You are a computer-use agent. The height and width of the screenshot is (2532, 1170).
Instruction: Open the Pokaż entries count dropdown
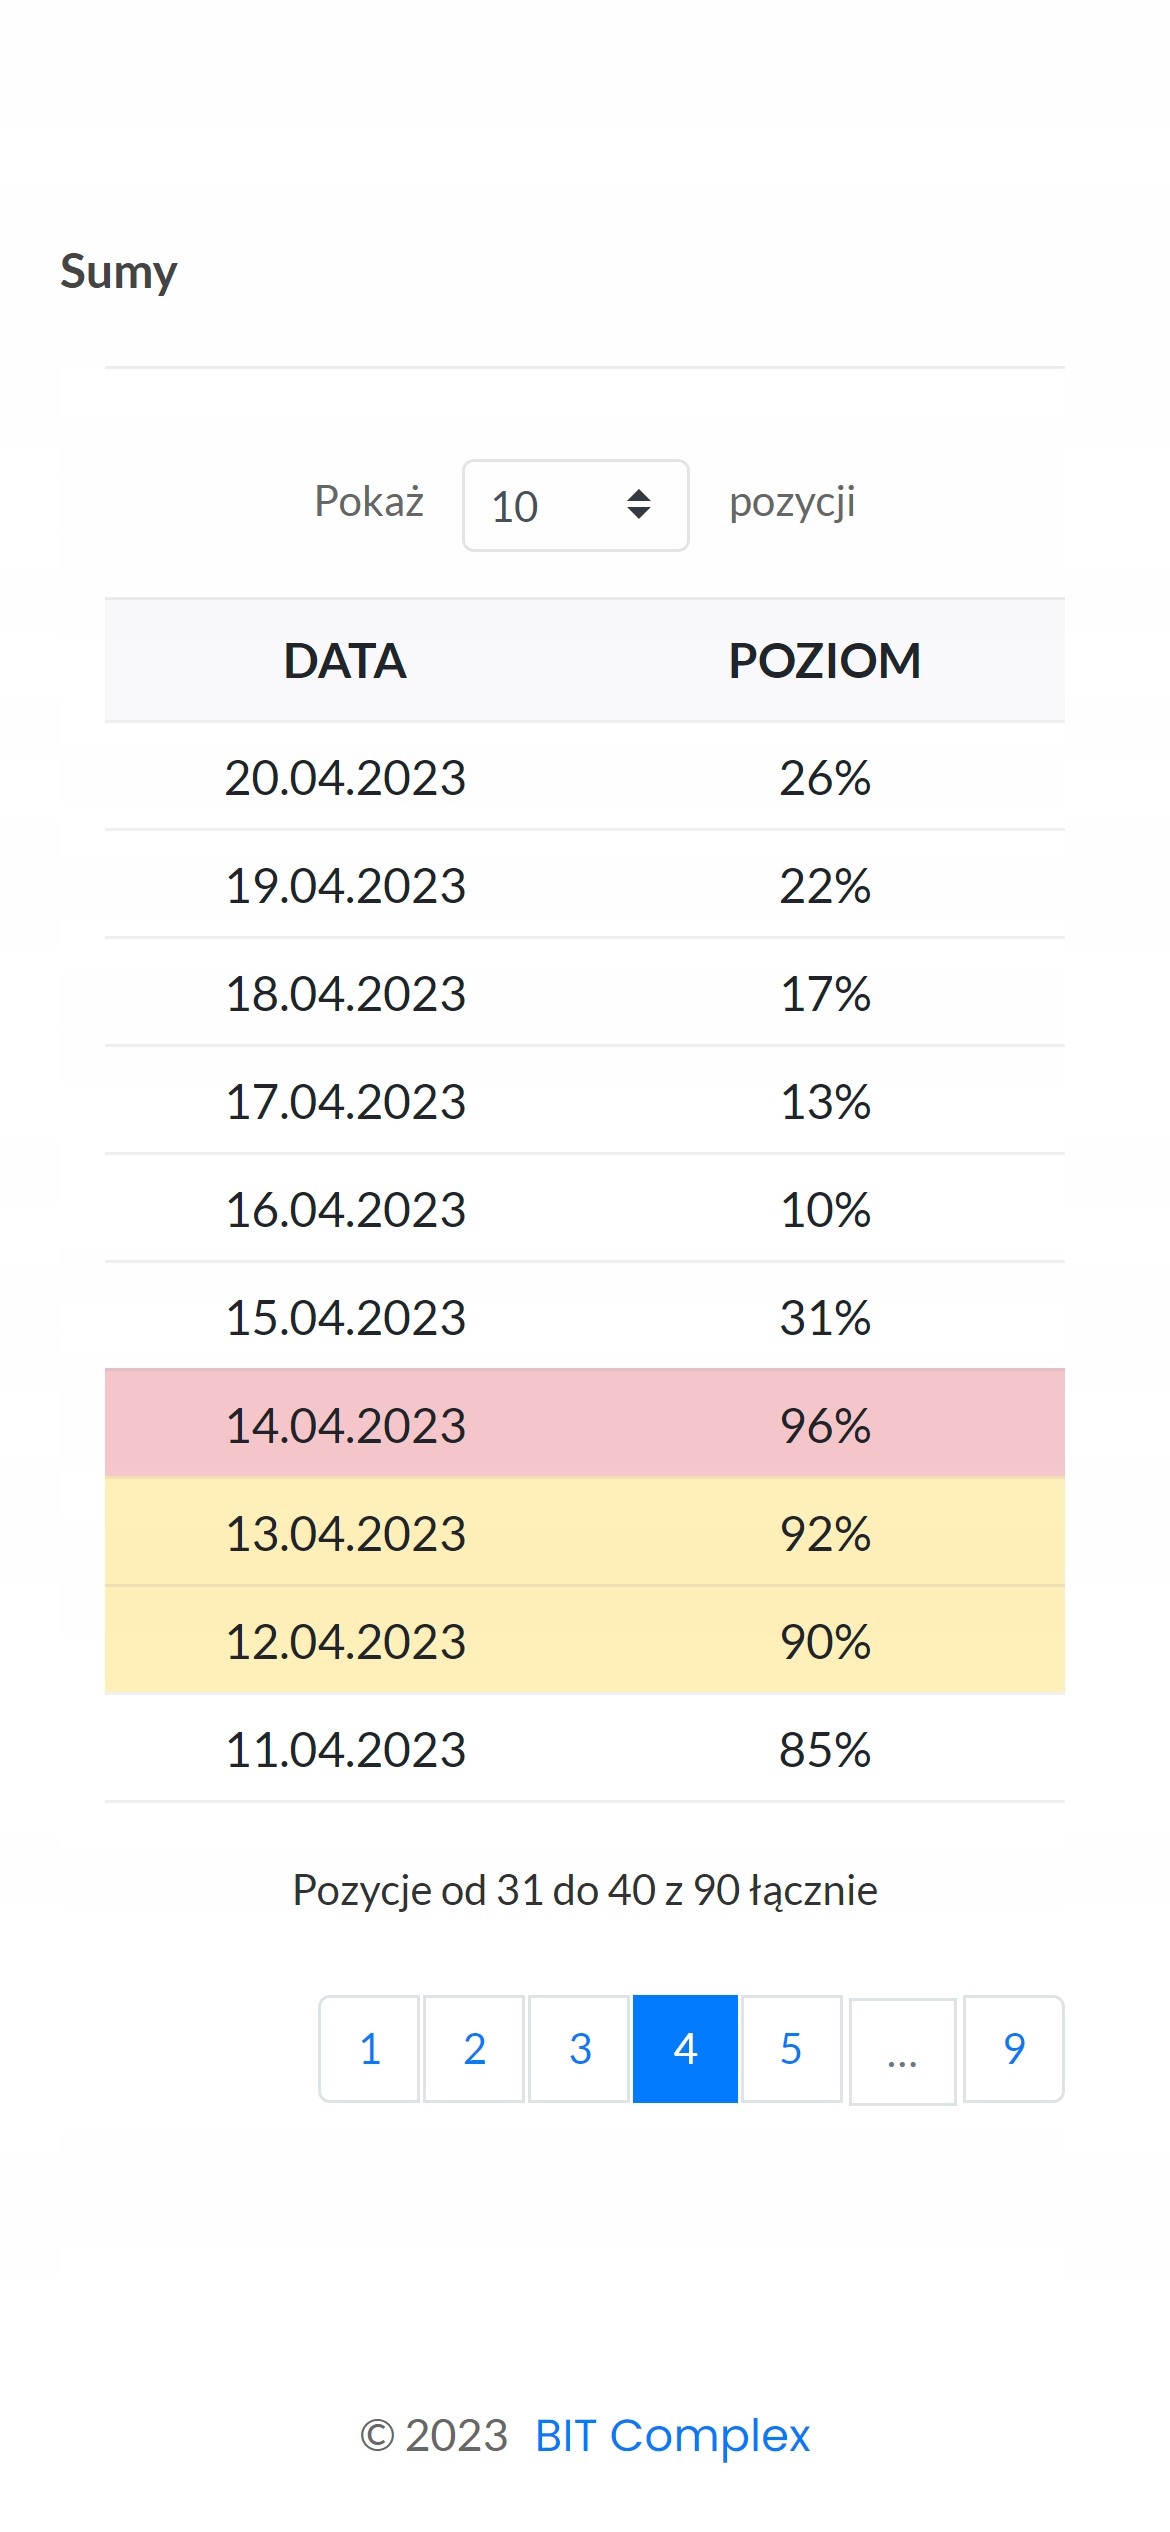coord(575,505)
